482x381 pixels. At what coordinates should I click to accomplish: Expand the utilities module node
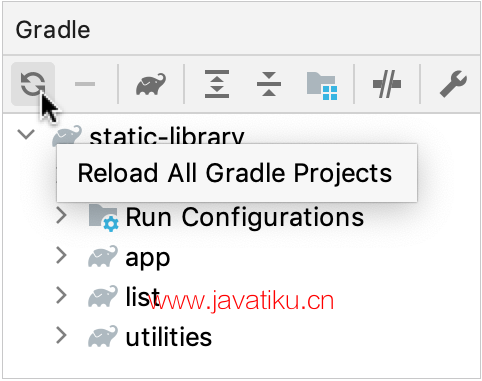[x=62, y=335]
